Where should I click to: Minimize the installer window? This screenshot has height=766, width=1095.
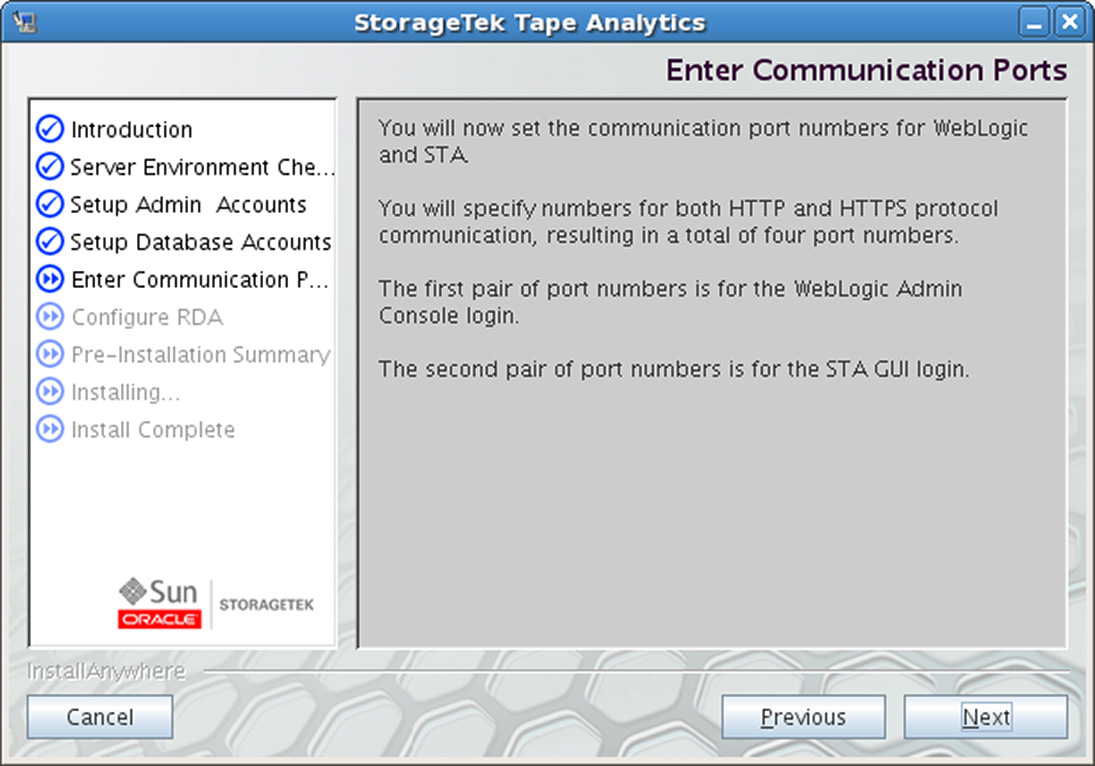click(1034, 22)
